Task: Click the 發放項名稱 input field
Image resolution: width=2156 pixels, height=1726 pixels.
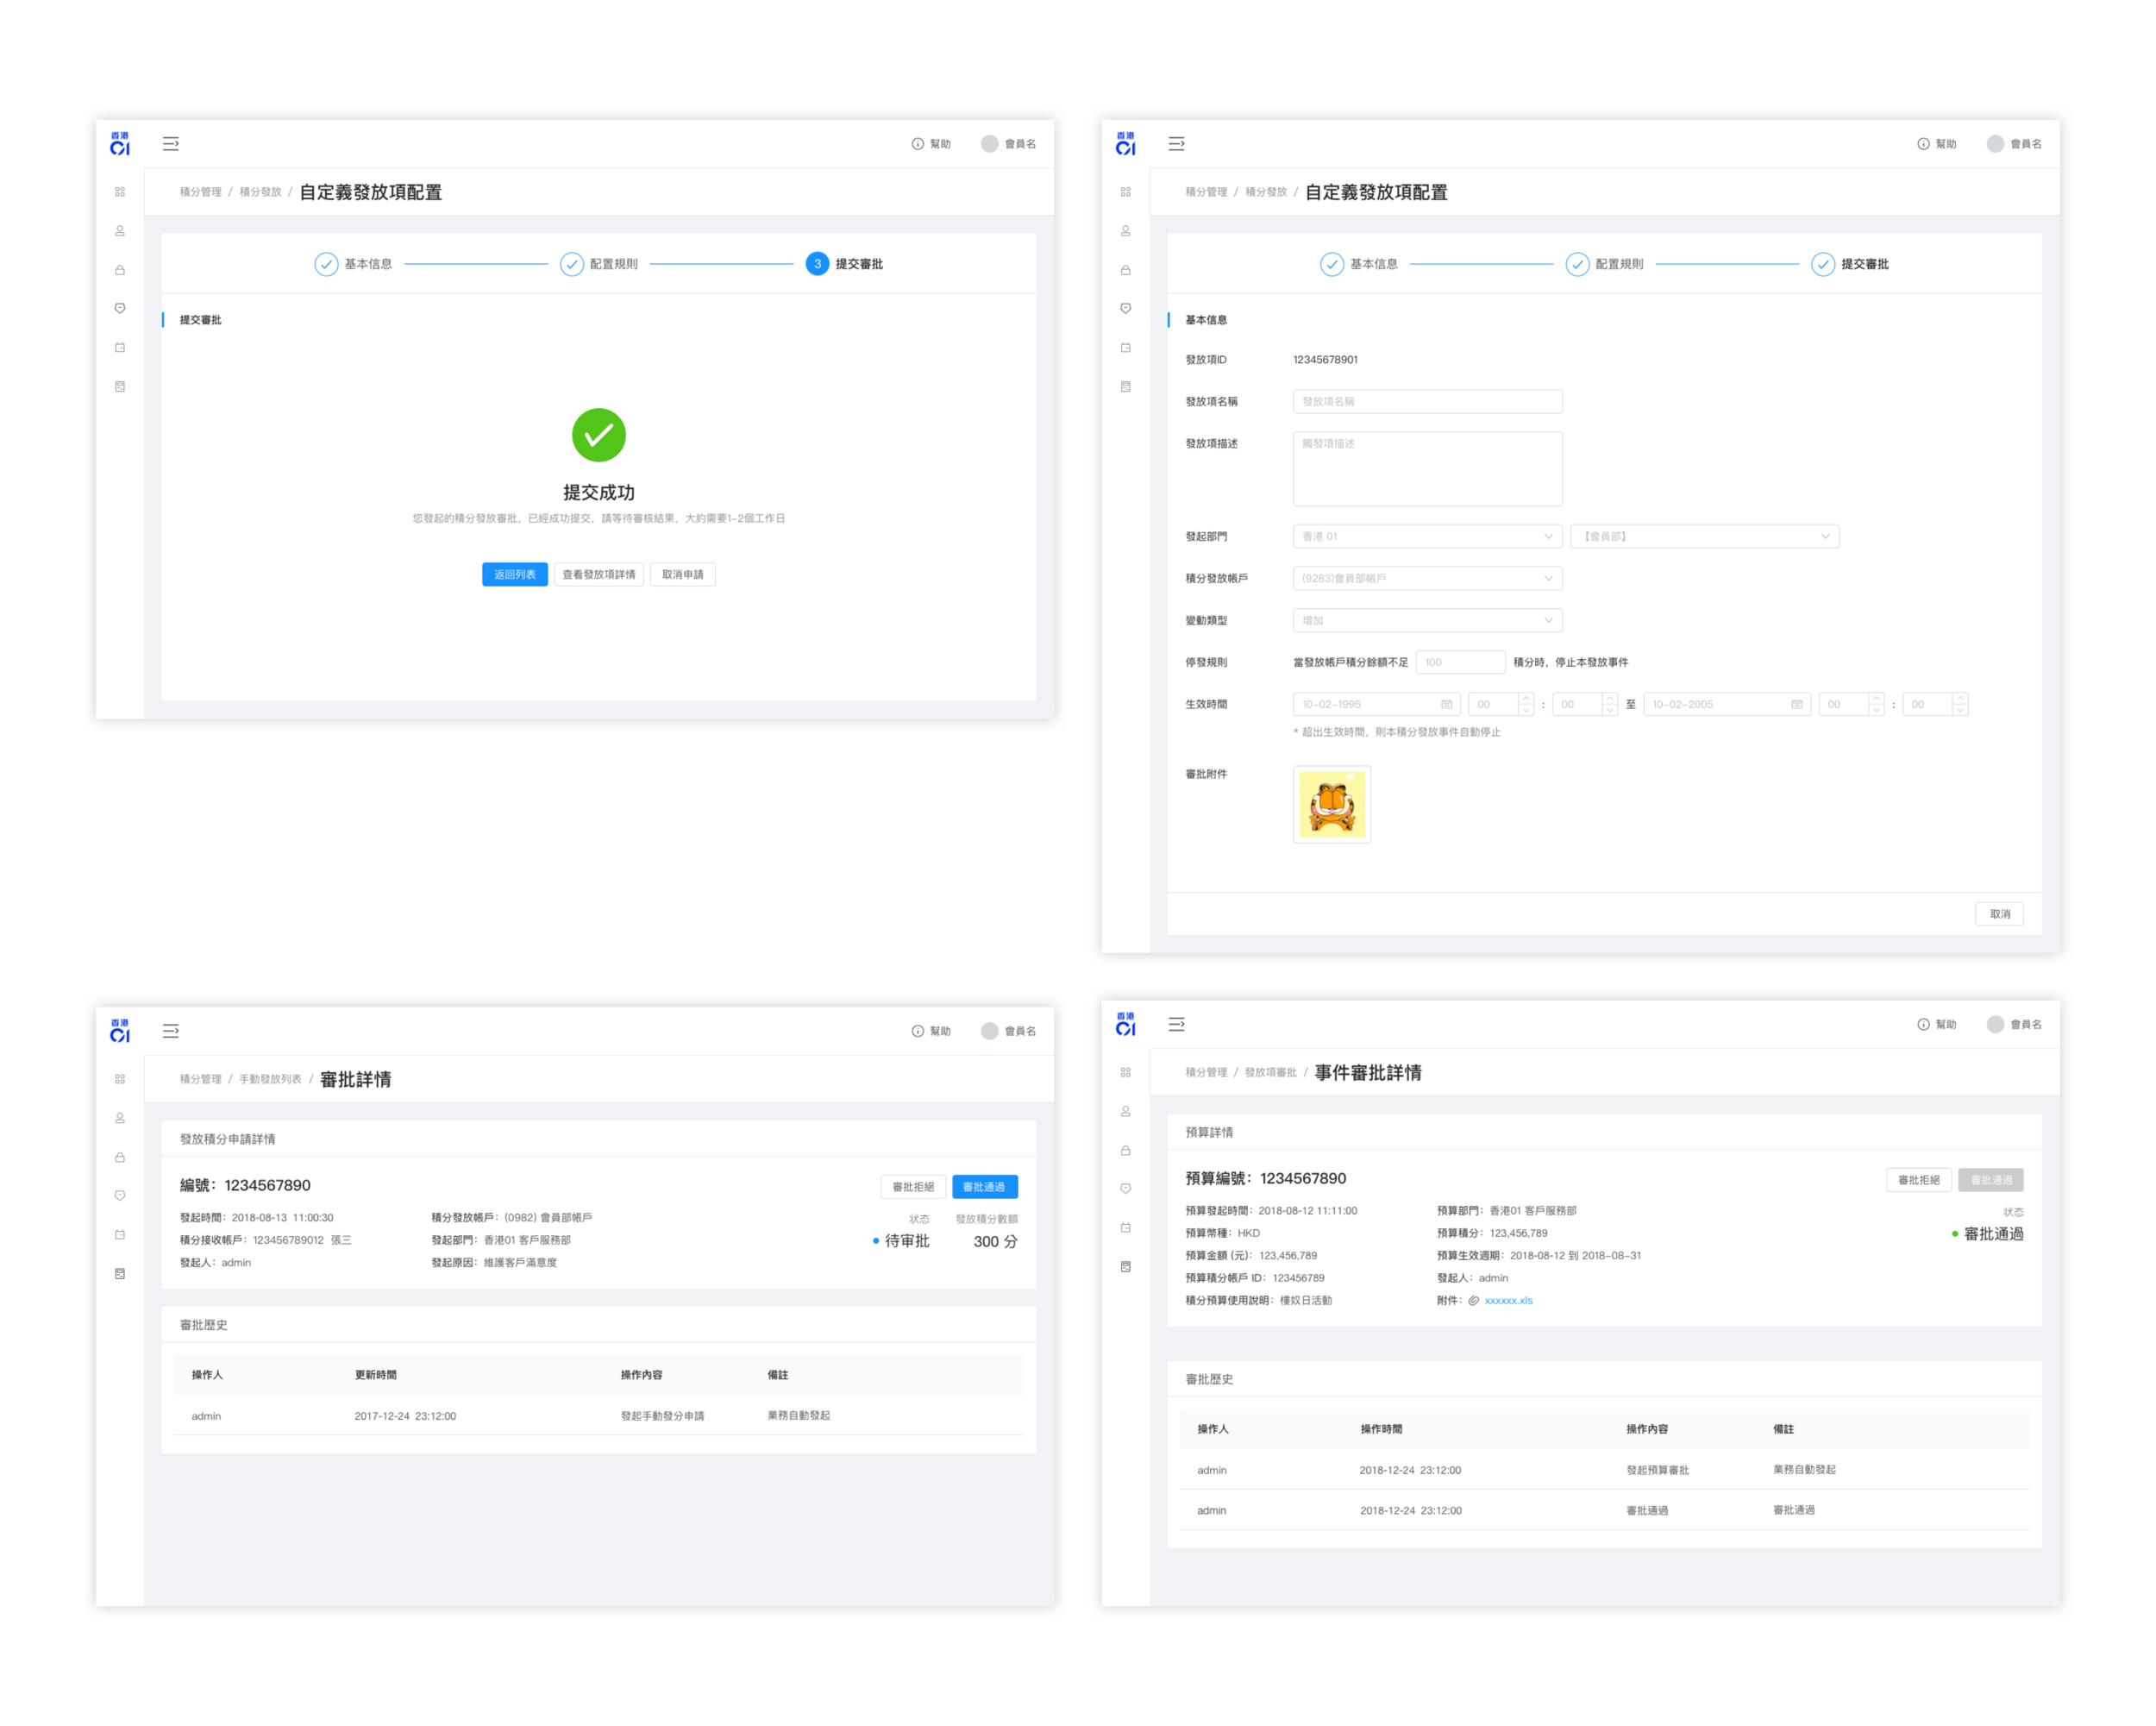Action: (x=1427, y=401)
